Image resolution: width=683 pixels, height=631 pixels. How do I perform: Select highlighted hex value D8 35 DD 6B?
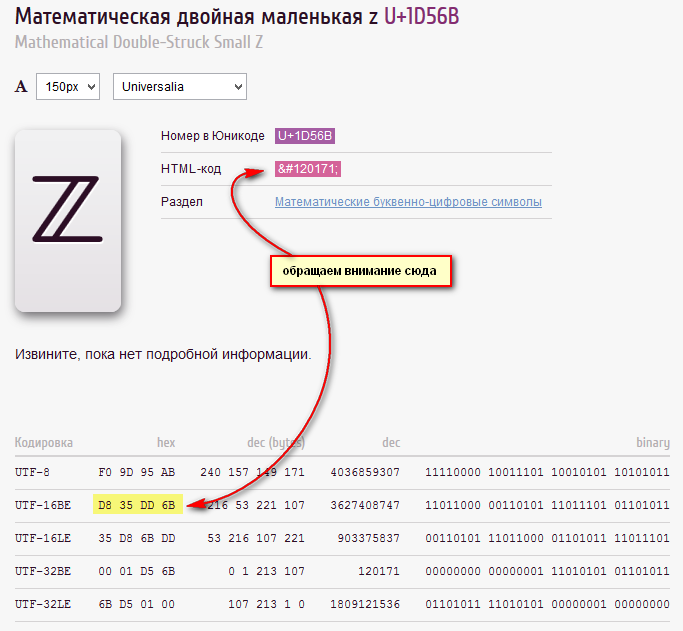(x=138, y=504)
